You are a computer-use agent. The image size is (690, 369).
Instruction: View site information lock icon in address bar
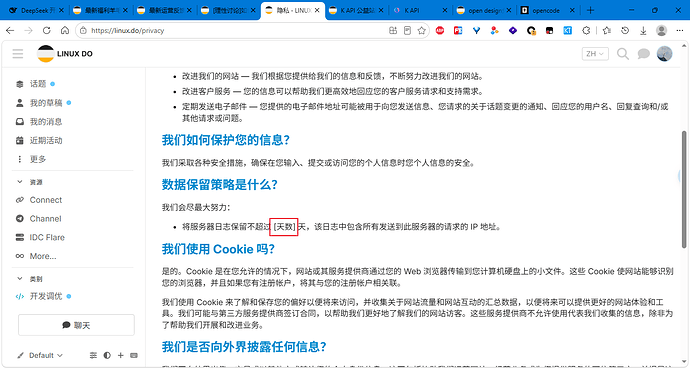[x=84, y=30]
